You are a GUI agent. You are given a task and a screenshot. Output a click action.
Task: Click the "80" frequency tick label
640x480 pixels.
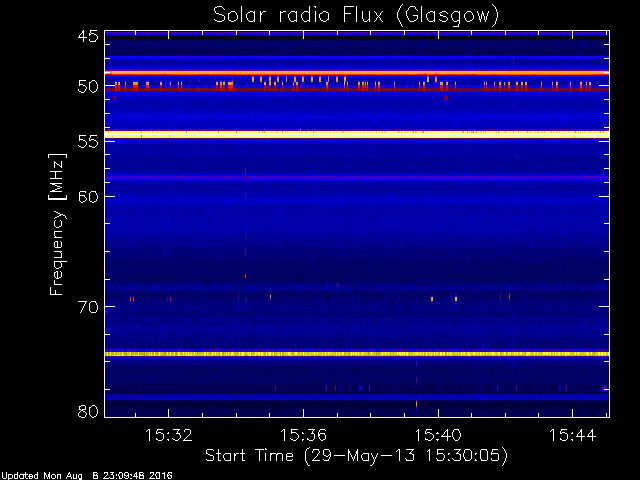pos(88,411)
